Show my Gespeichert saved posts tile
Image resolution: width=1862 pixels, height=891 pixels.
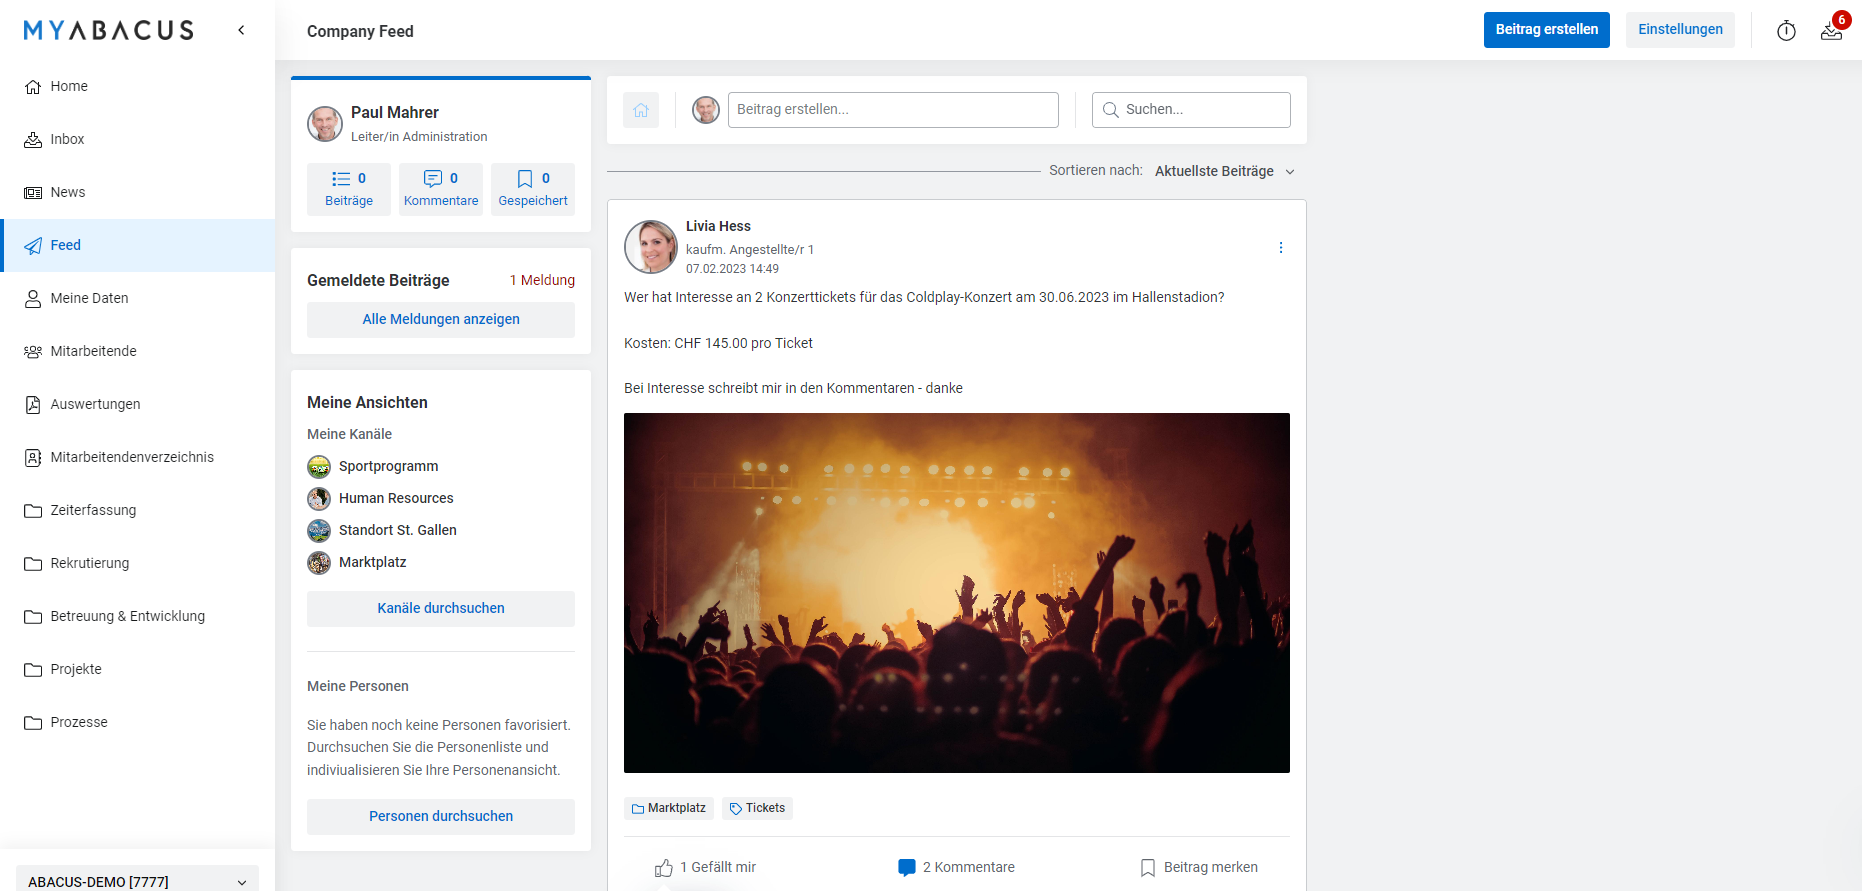coord(533,189)
